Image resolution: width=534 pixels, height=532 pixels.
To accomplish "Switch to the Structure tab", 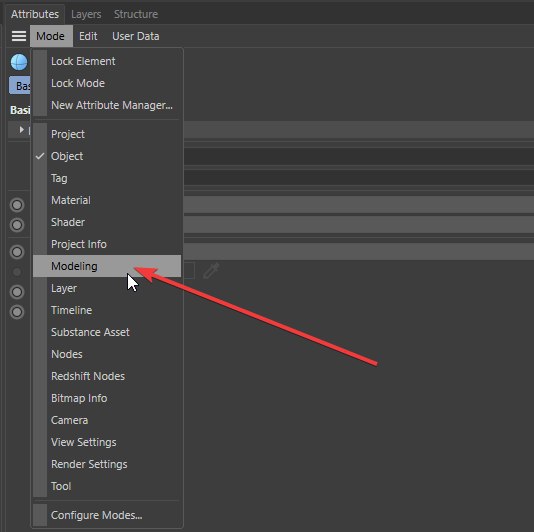I will click(136, 14).
